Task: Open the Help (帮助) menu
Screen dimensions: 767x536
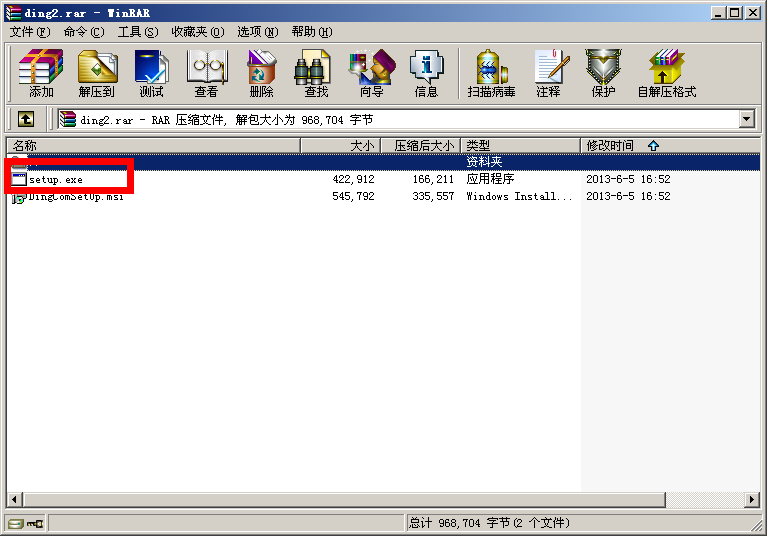Action: coord(312,32)
